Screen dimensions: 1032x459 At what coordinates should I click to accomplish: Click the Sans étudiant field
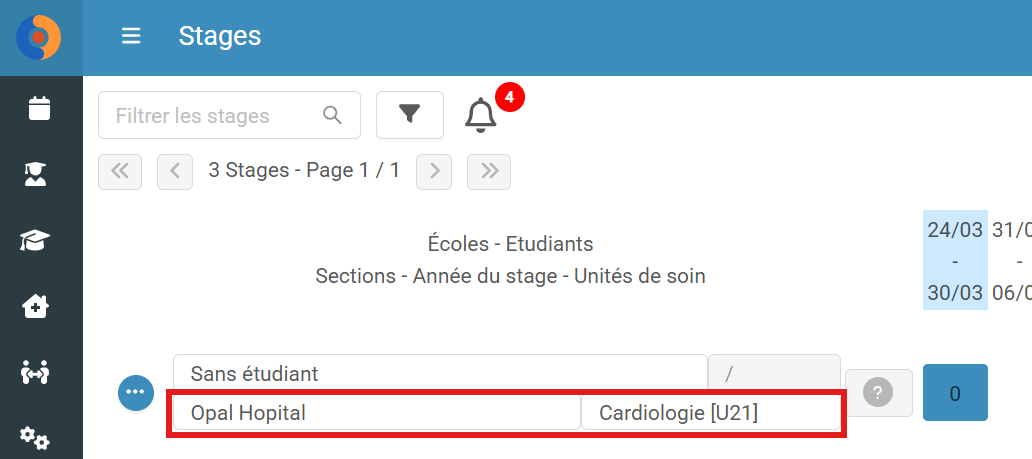[440, 373]
